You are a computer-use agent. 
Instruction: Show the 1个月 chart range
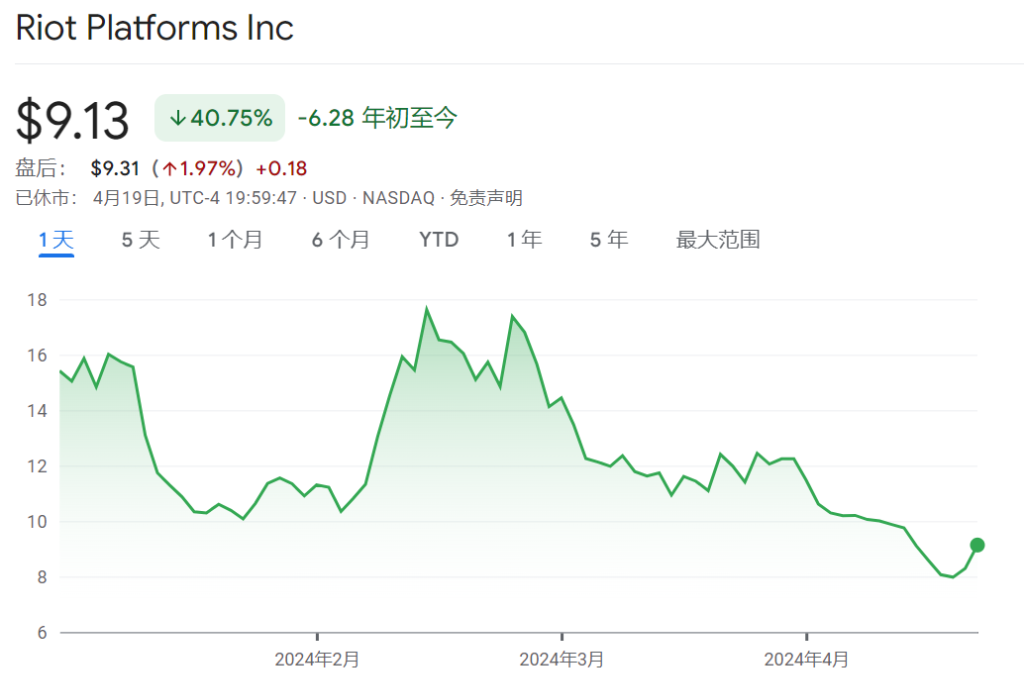coord(235,240)
